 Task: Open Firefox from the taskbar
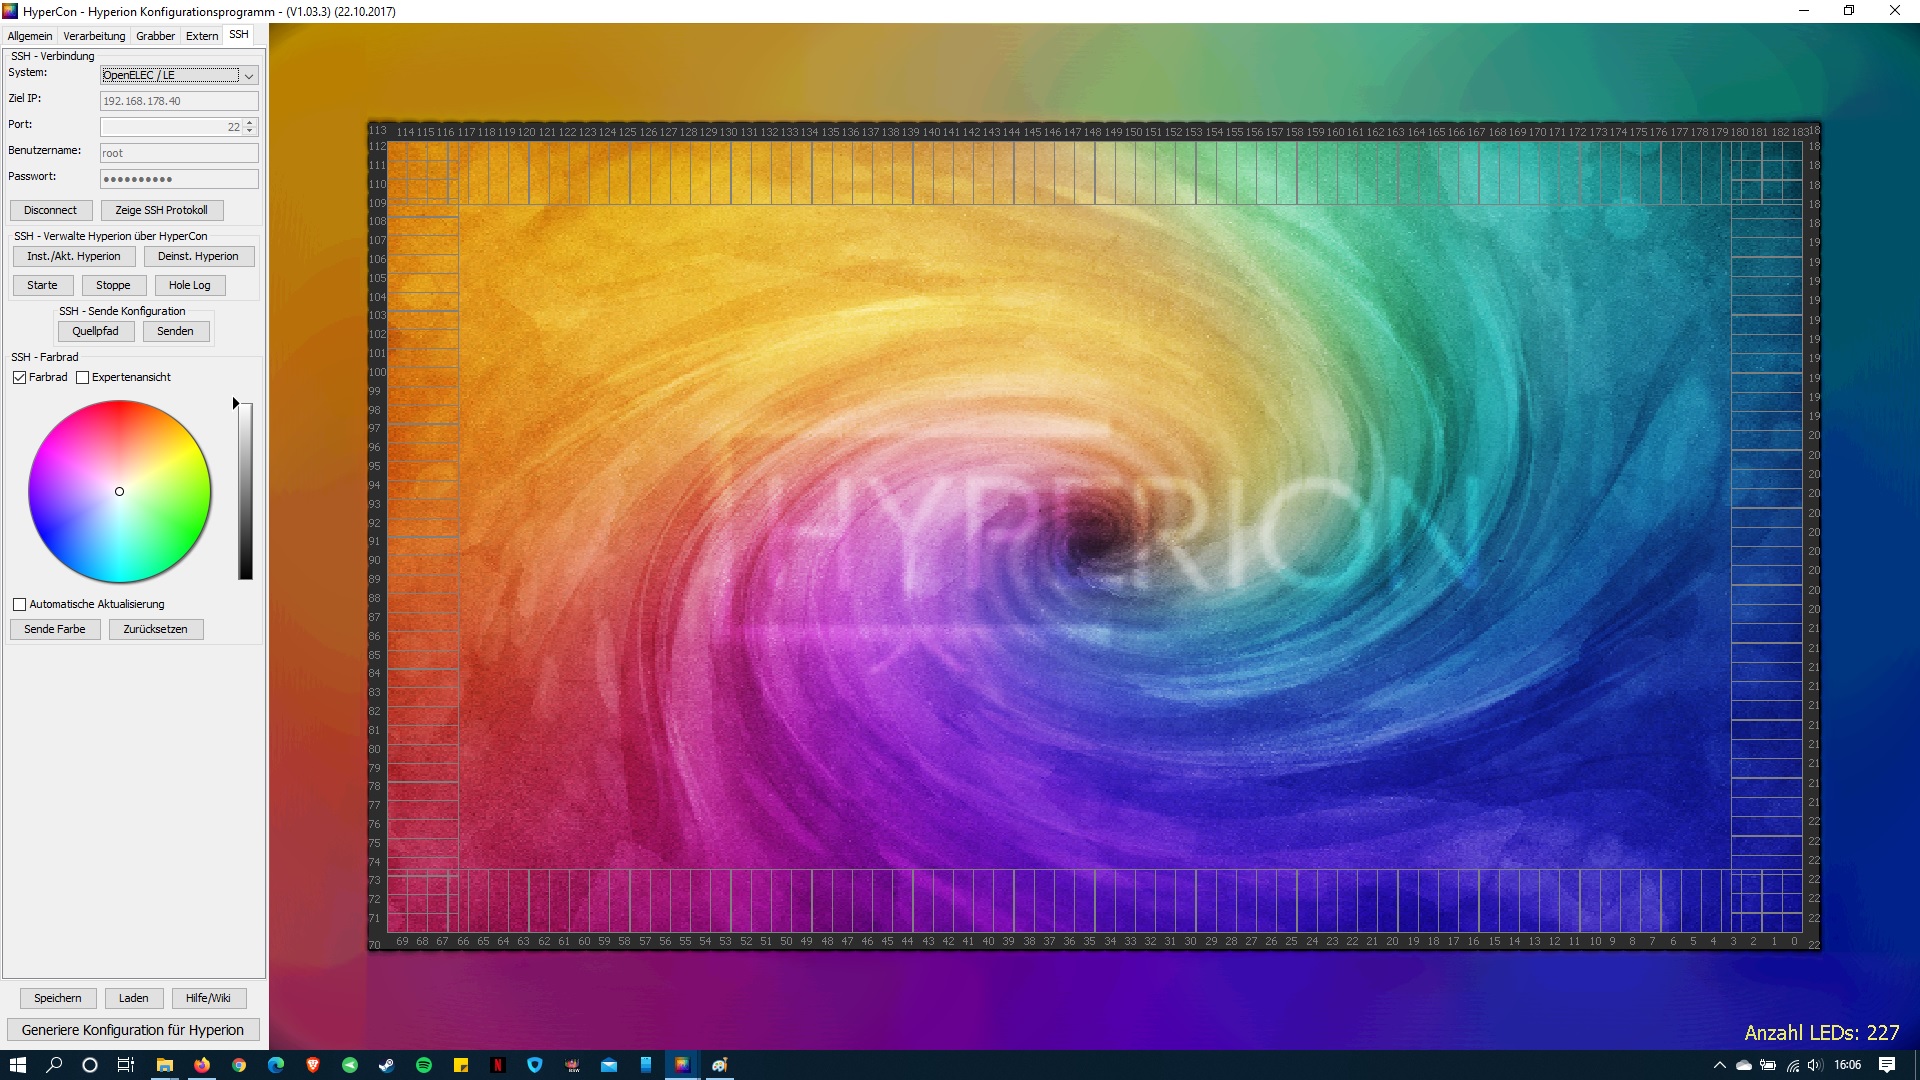tap(202, 1065)
